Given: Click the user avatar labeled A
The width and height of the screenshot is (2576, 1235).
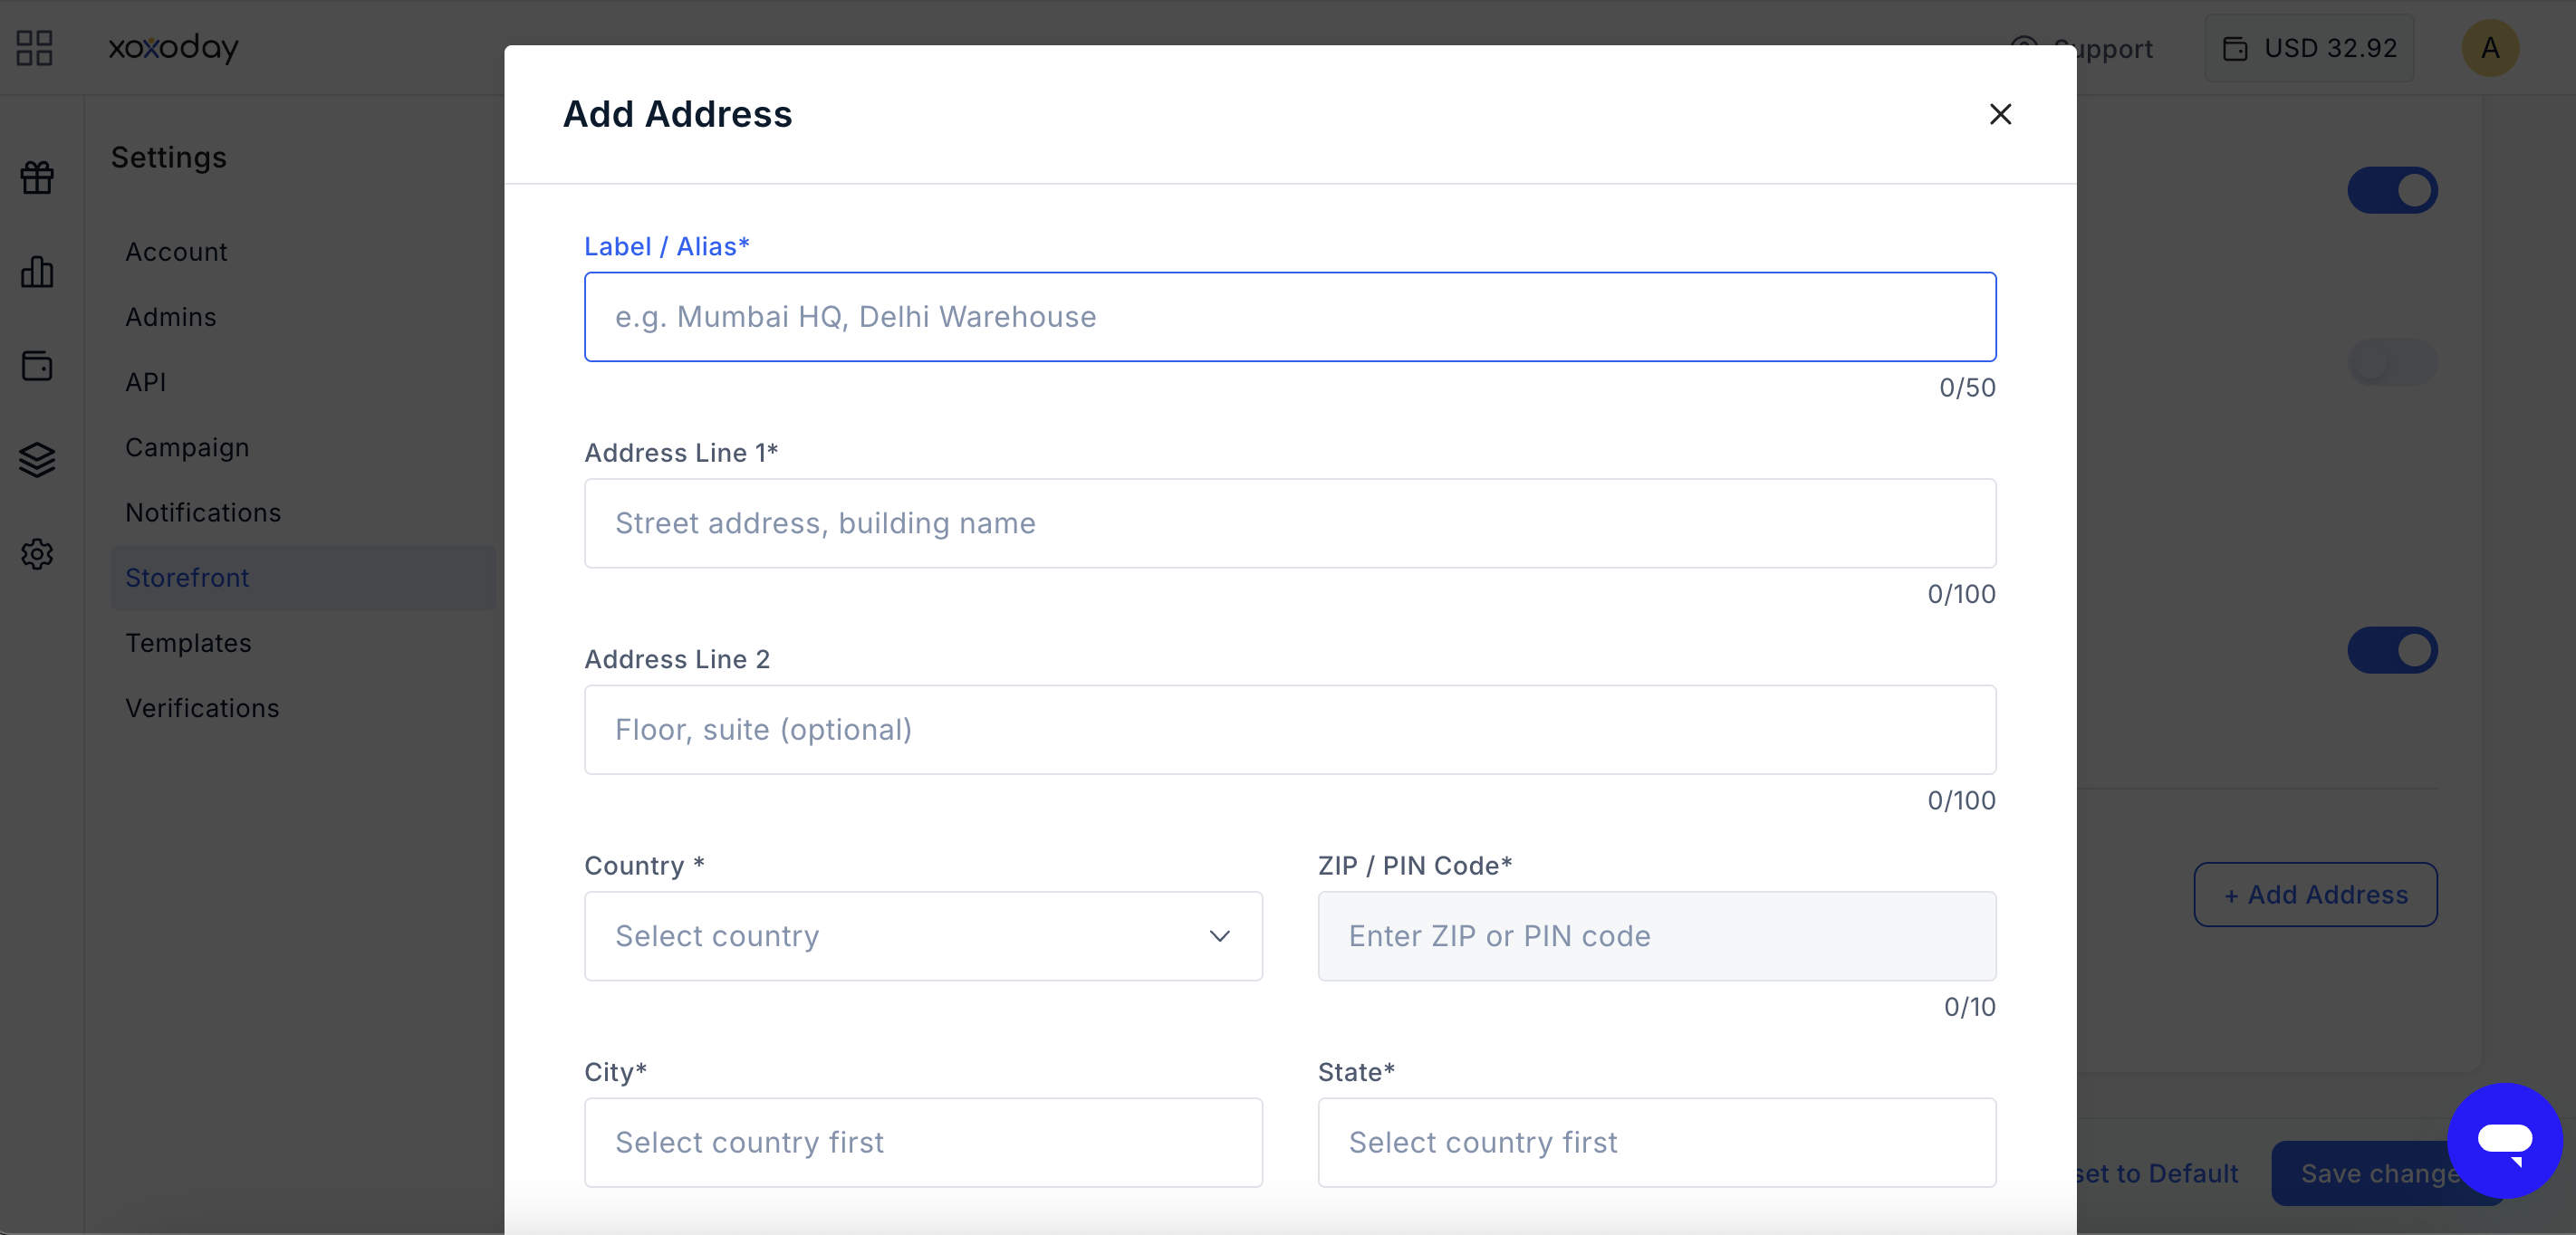Looking at the screenshot, I should click(x=2490, y=48).
